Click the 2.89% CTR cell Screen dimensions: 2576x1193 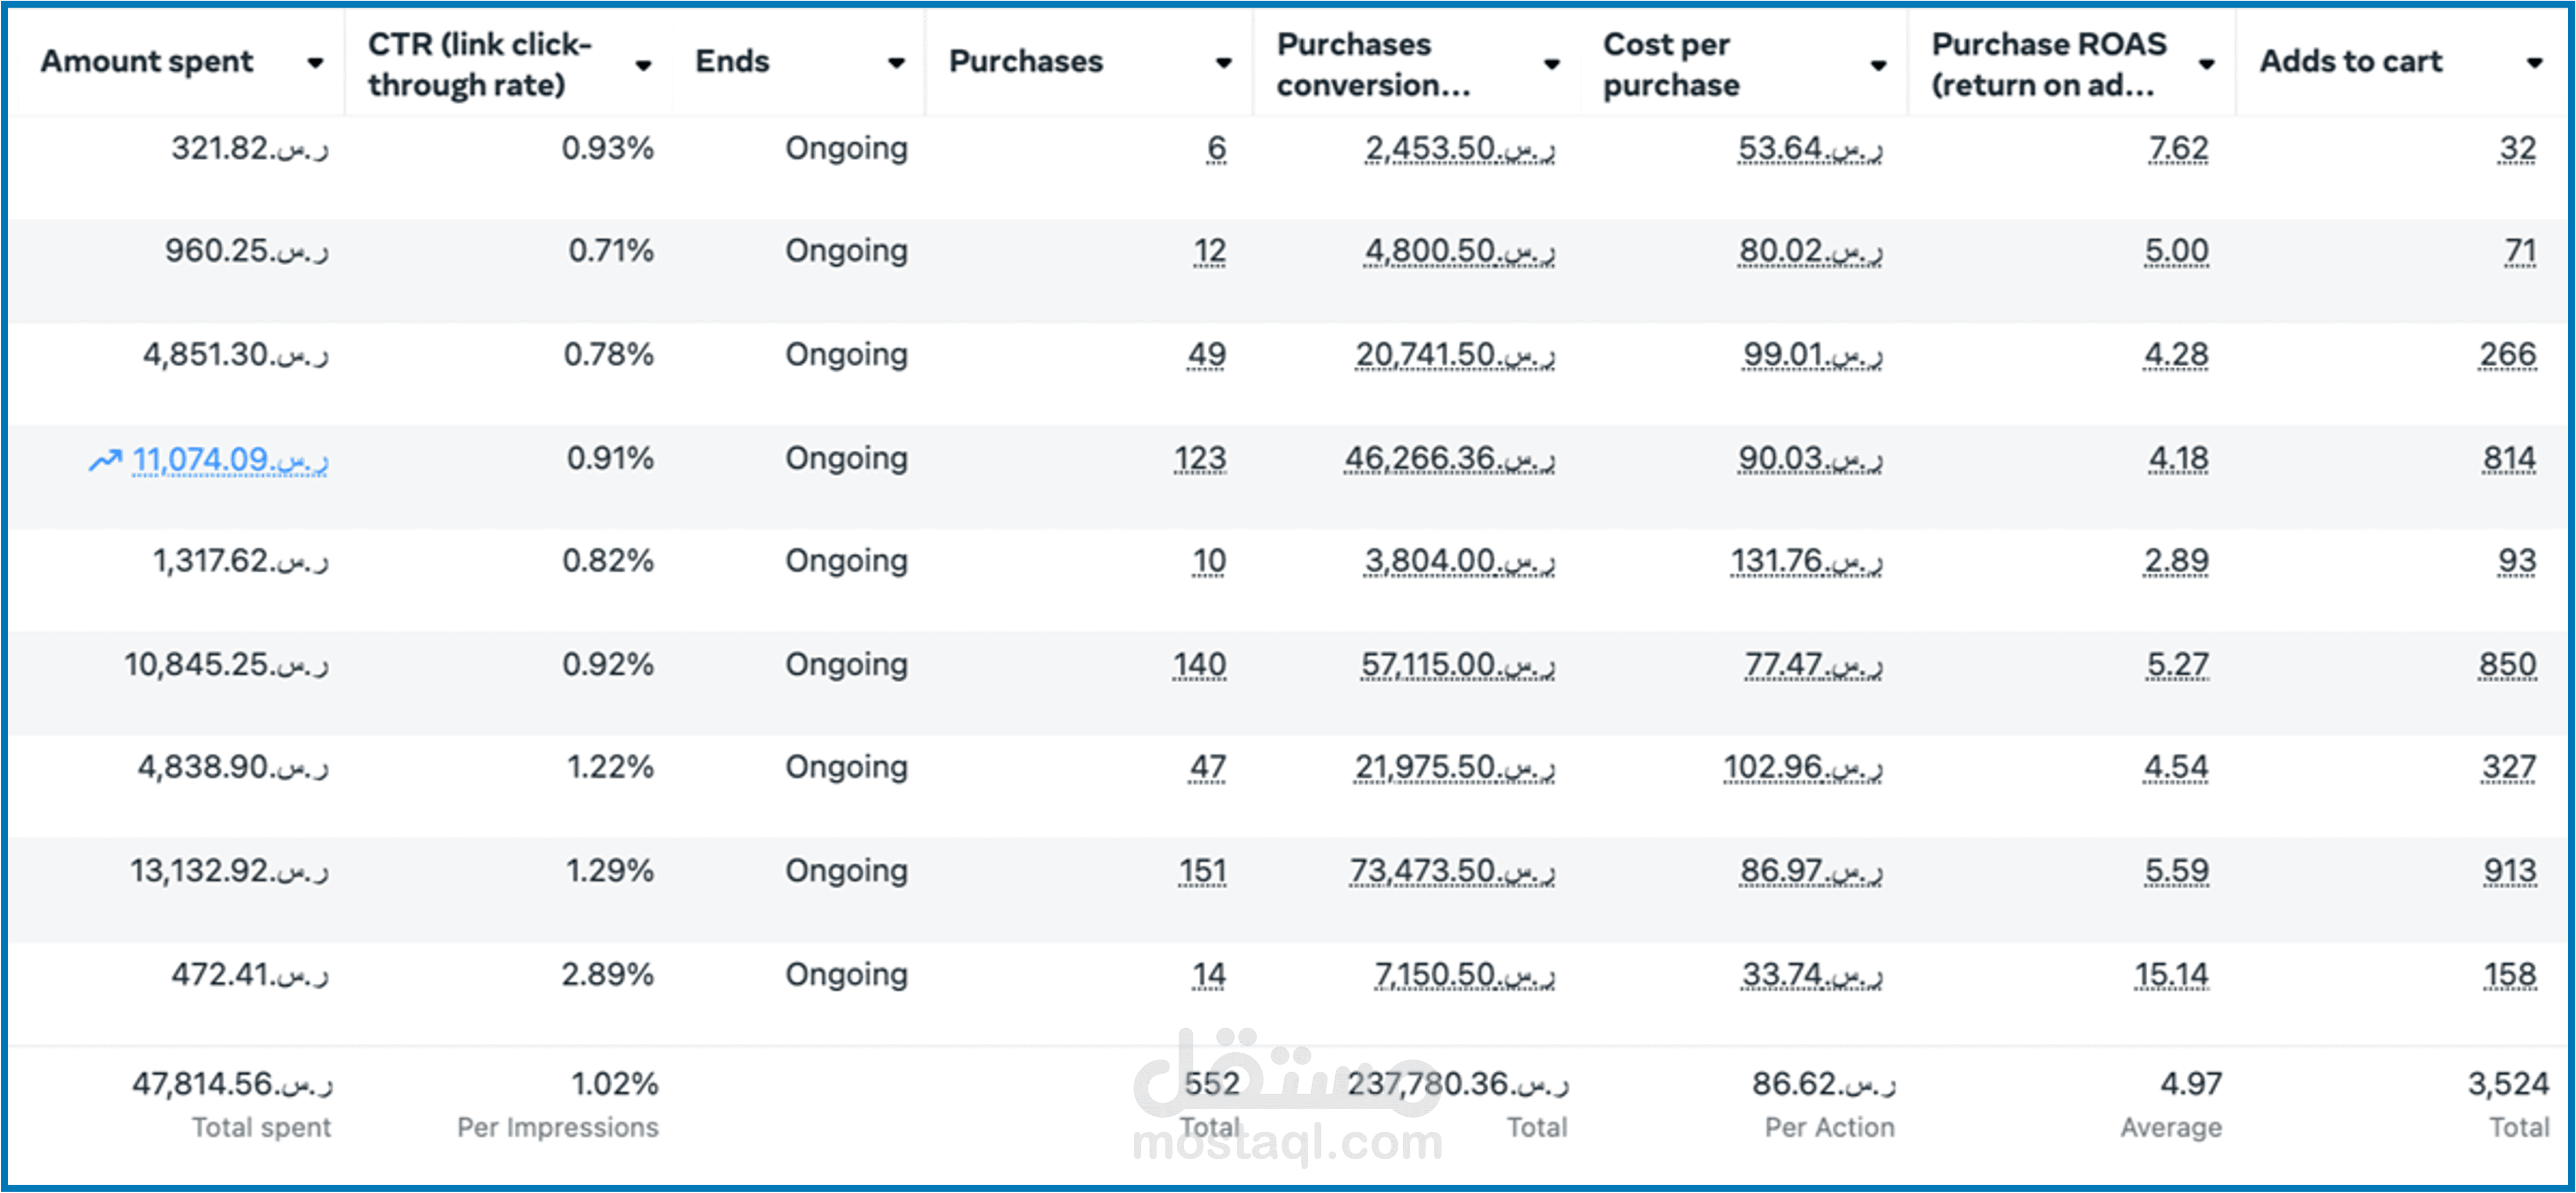point(607,974)
